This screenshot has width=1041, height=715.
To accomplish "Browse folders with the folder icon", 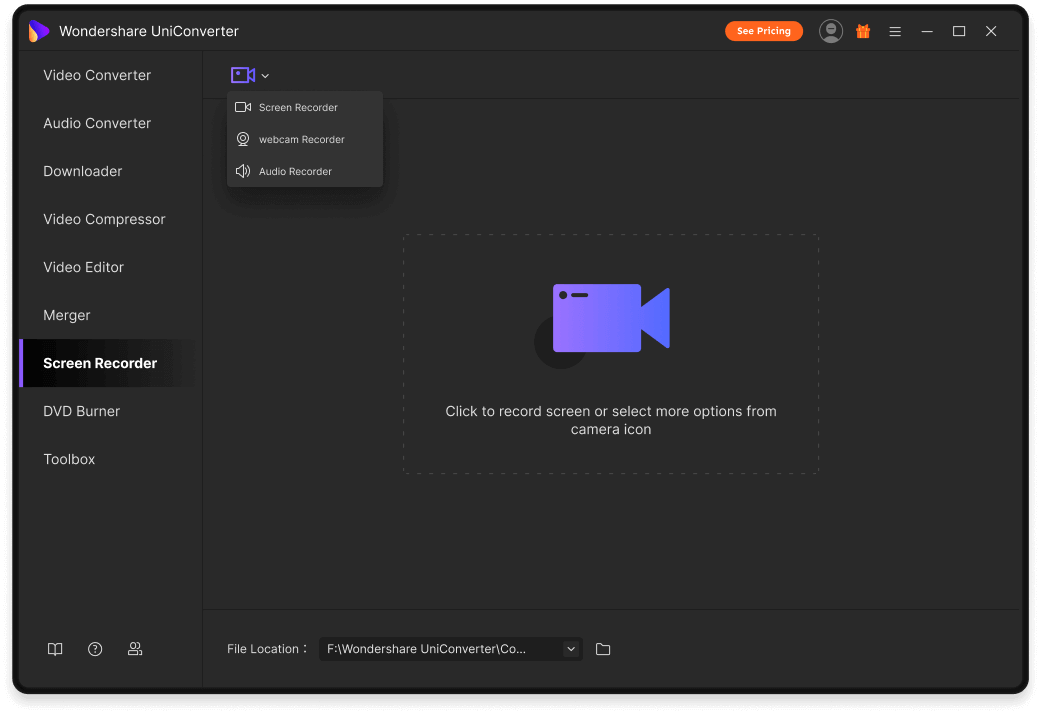I will (x=603, y=648).
